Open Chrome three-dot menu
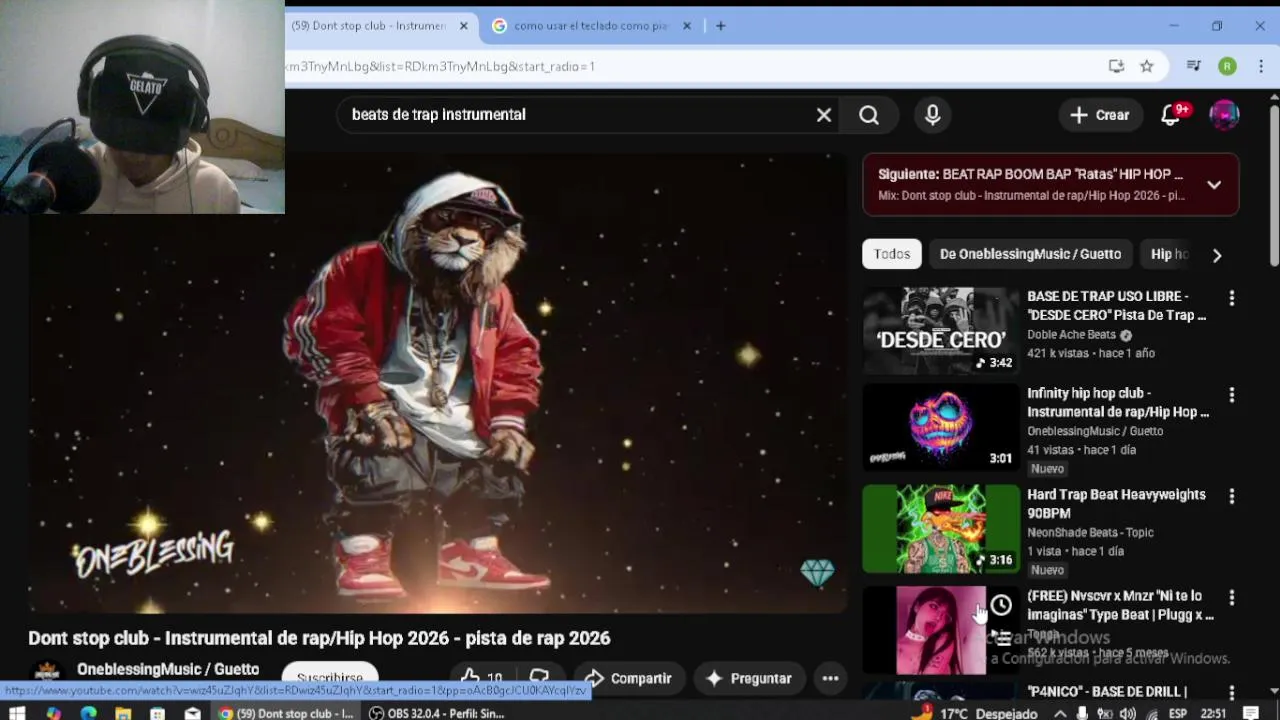1280x720 pixels. click(x=1260, y=66)
